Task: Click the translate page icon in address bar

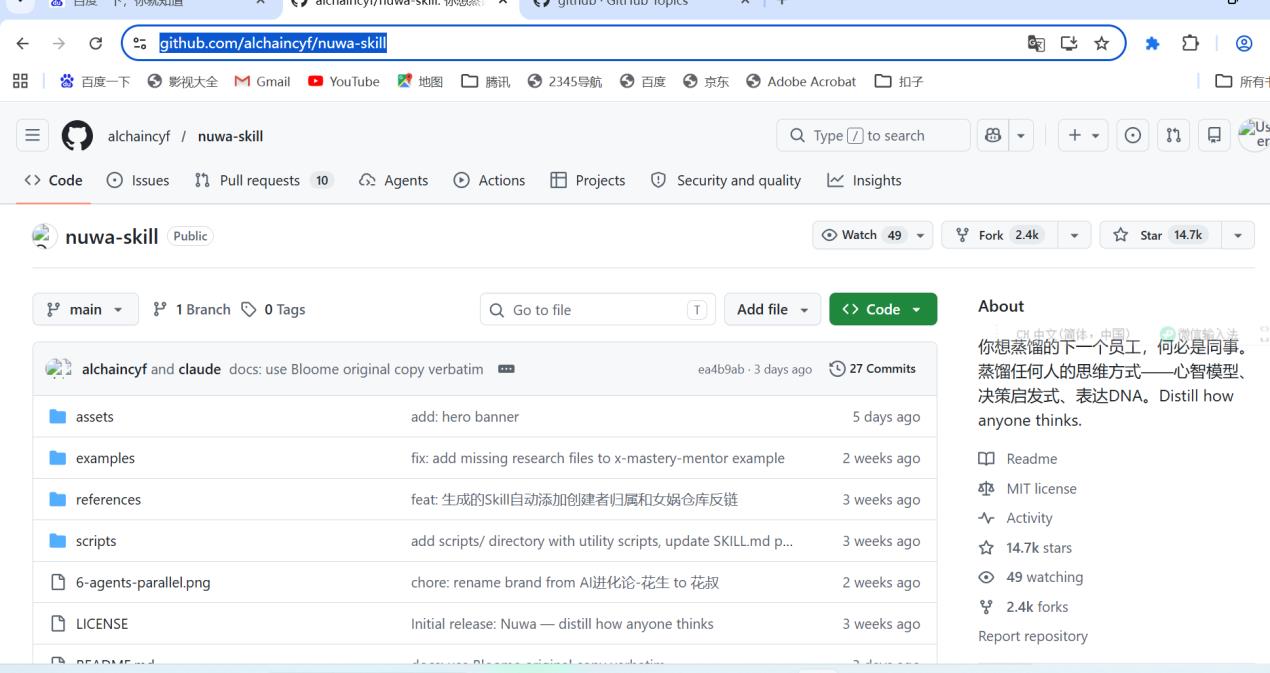Action: 1037,43
